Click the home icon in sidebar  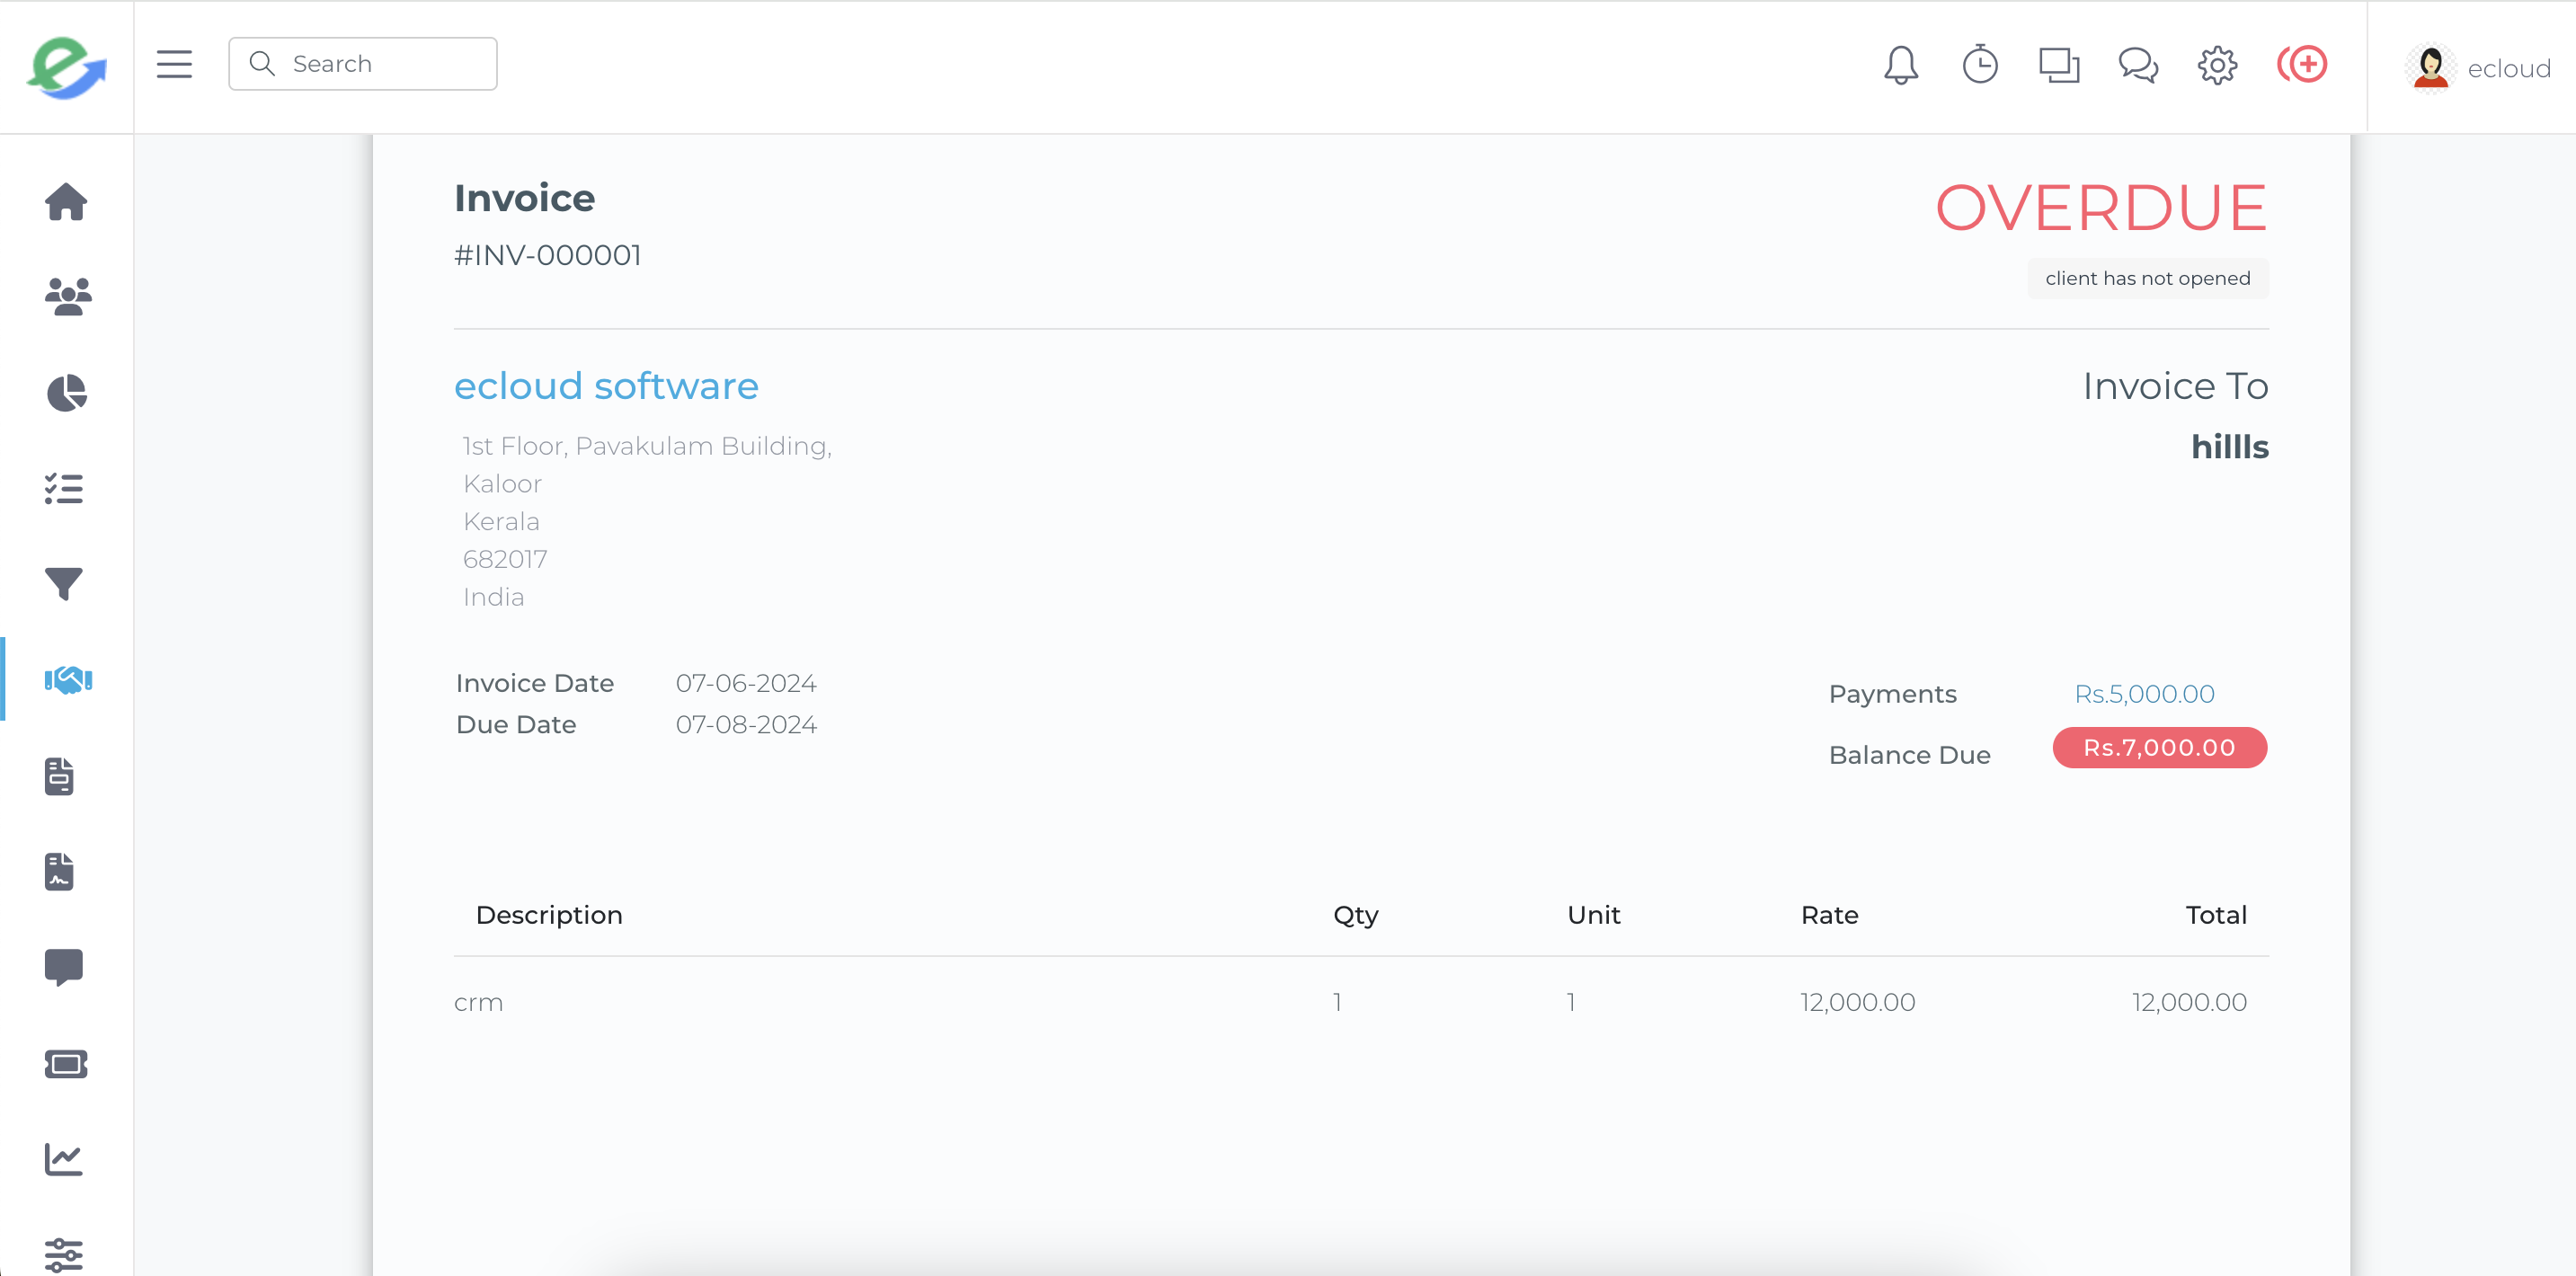coord(66,202)
